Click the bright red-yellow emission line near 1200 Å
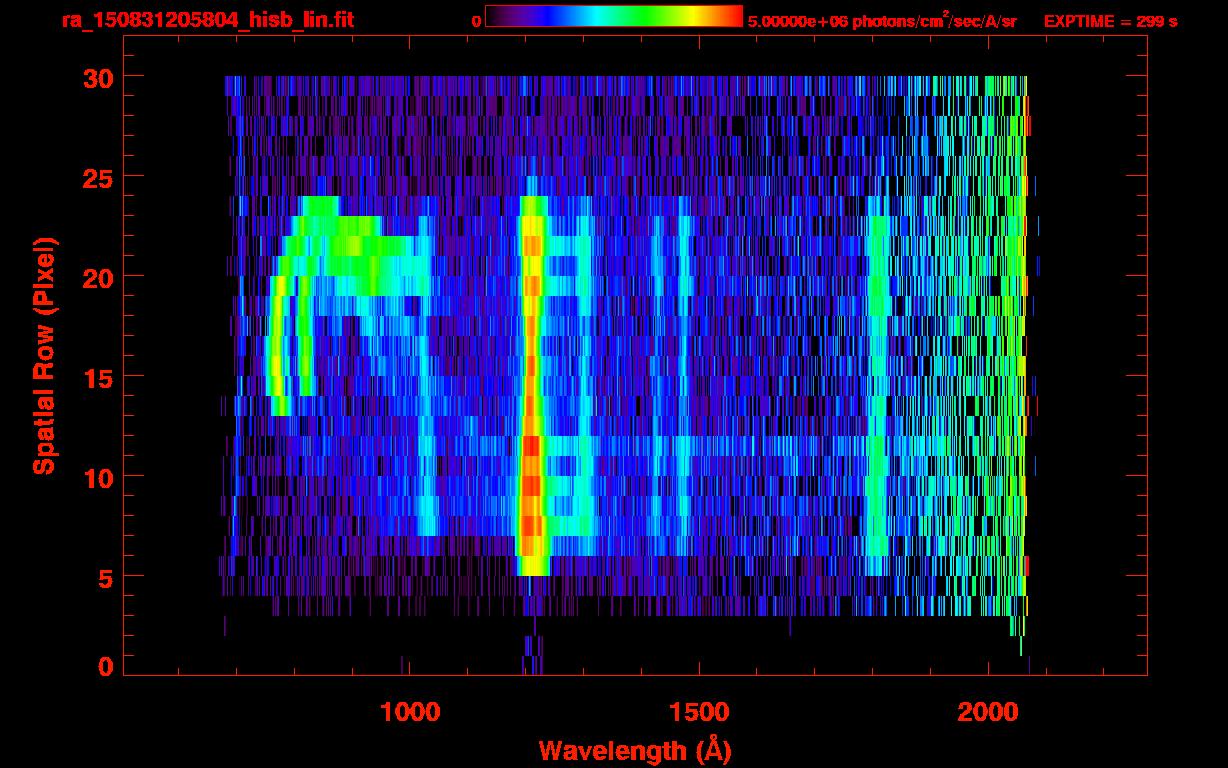Screen dimensions: 1228x768 pos(531,470)
